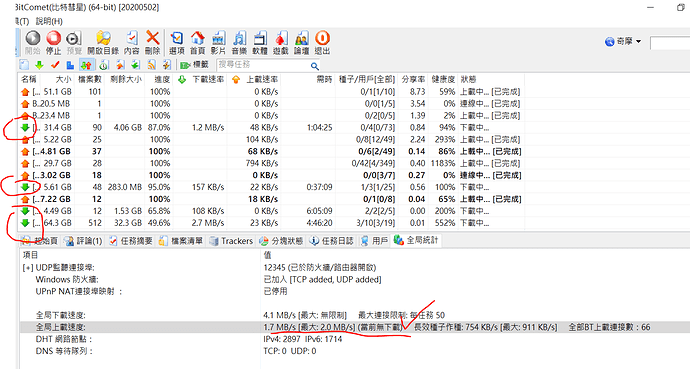Click the RSS feed filter icon
Screen dimensions: 690x369
(151, 65)
